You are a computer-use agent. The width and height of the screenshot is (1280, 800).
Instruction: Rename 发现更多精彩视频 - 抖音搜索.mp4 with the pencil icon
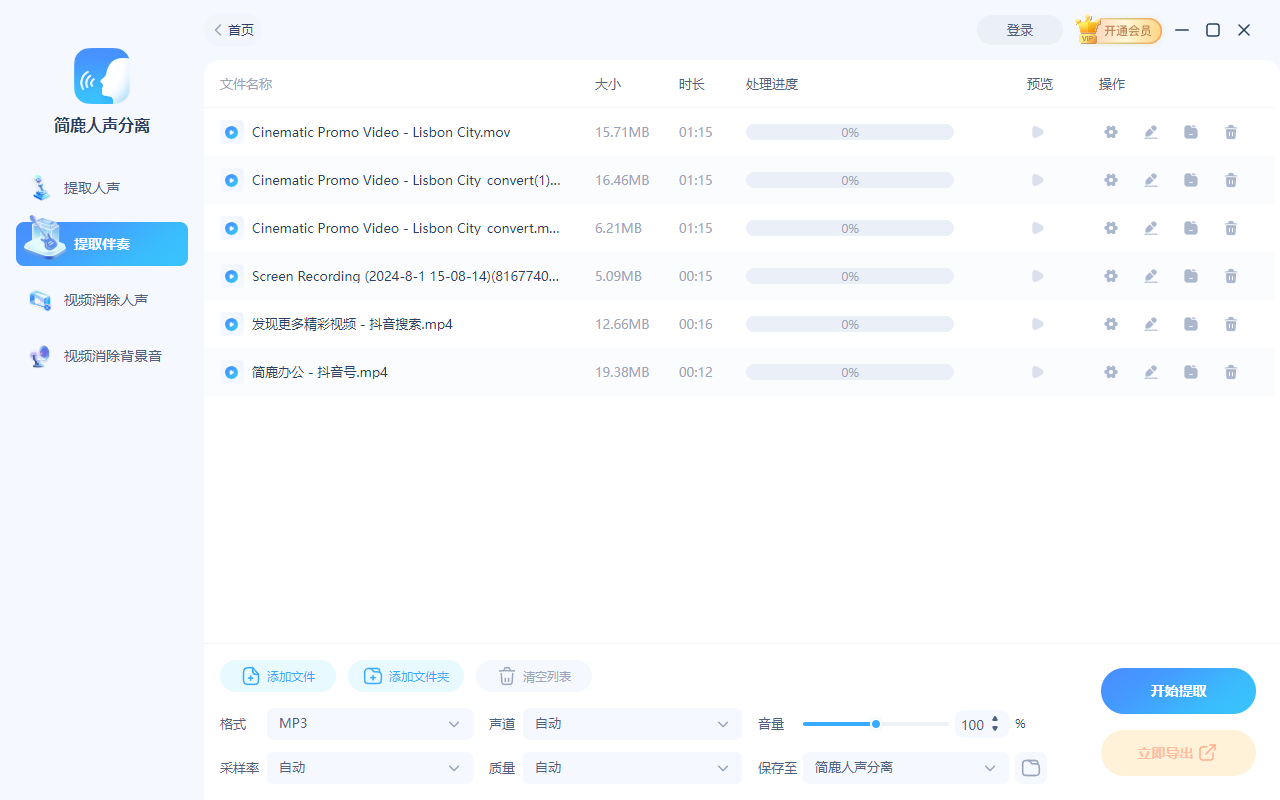1150,323
